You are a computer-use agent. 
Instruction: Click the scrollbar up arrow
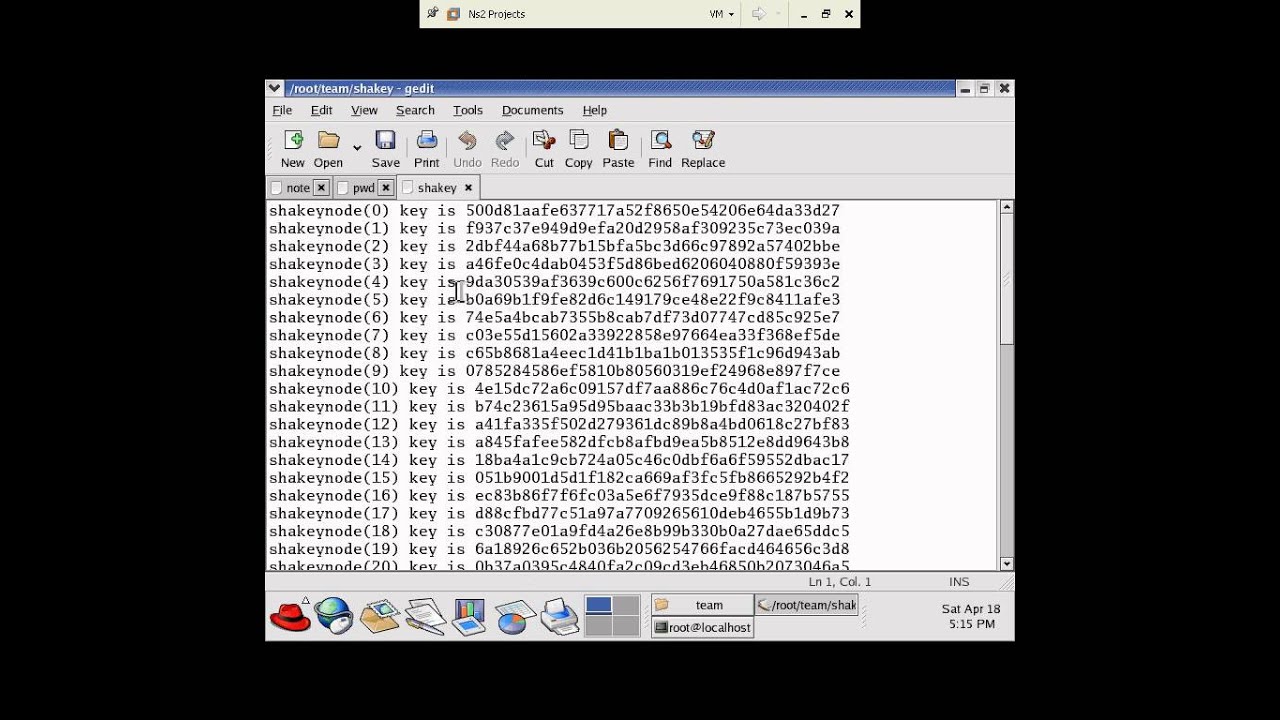[x=1006, y=207]
